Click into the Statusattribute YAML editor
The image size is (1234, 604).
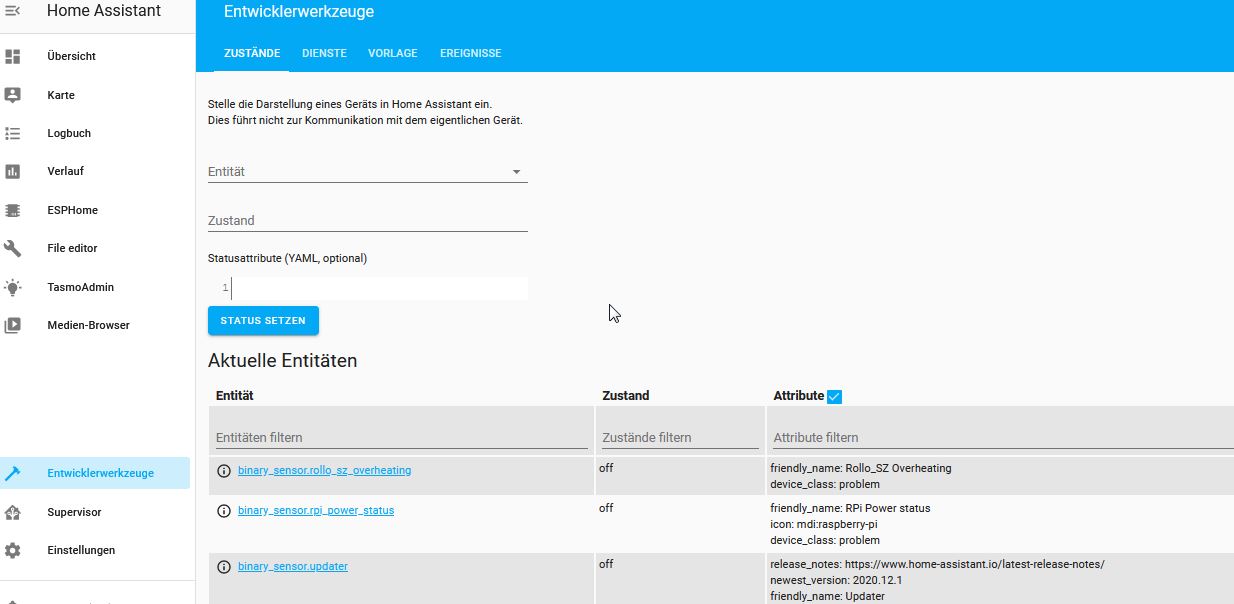(x=379, y=288)
